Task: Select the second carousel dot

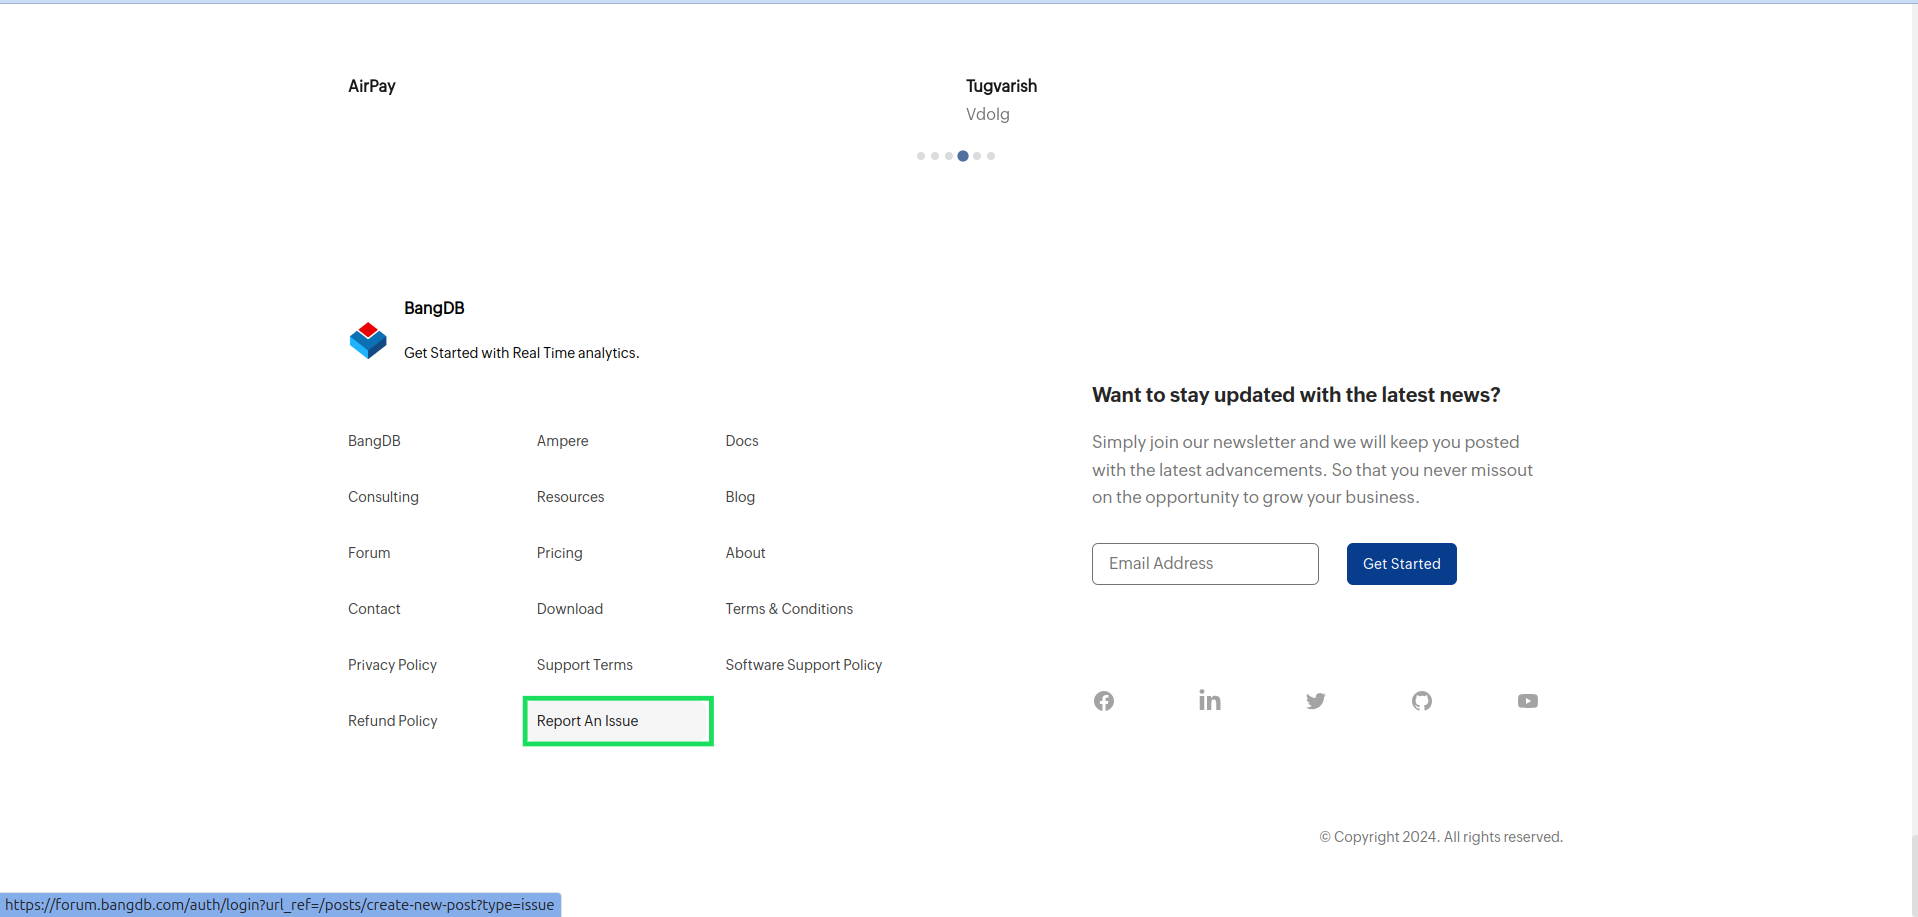Action: (x=935, y=156)
